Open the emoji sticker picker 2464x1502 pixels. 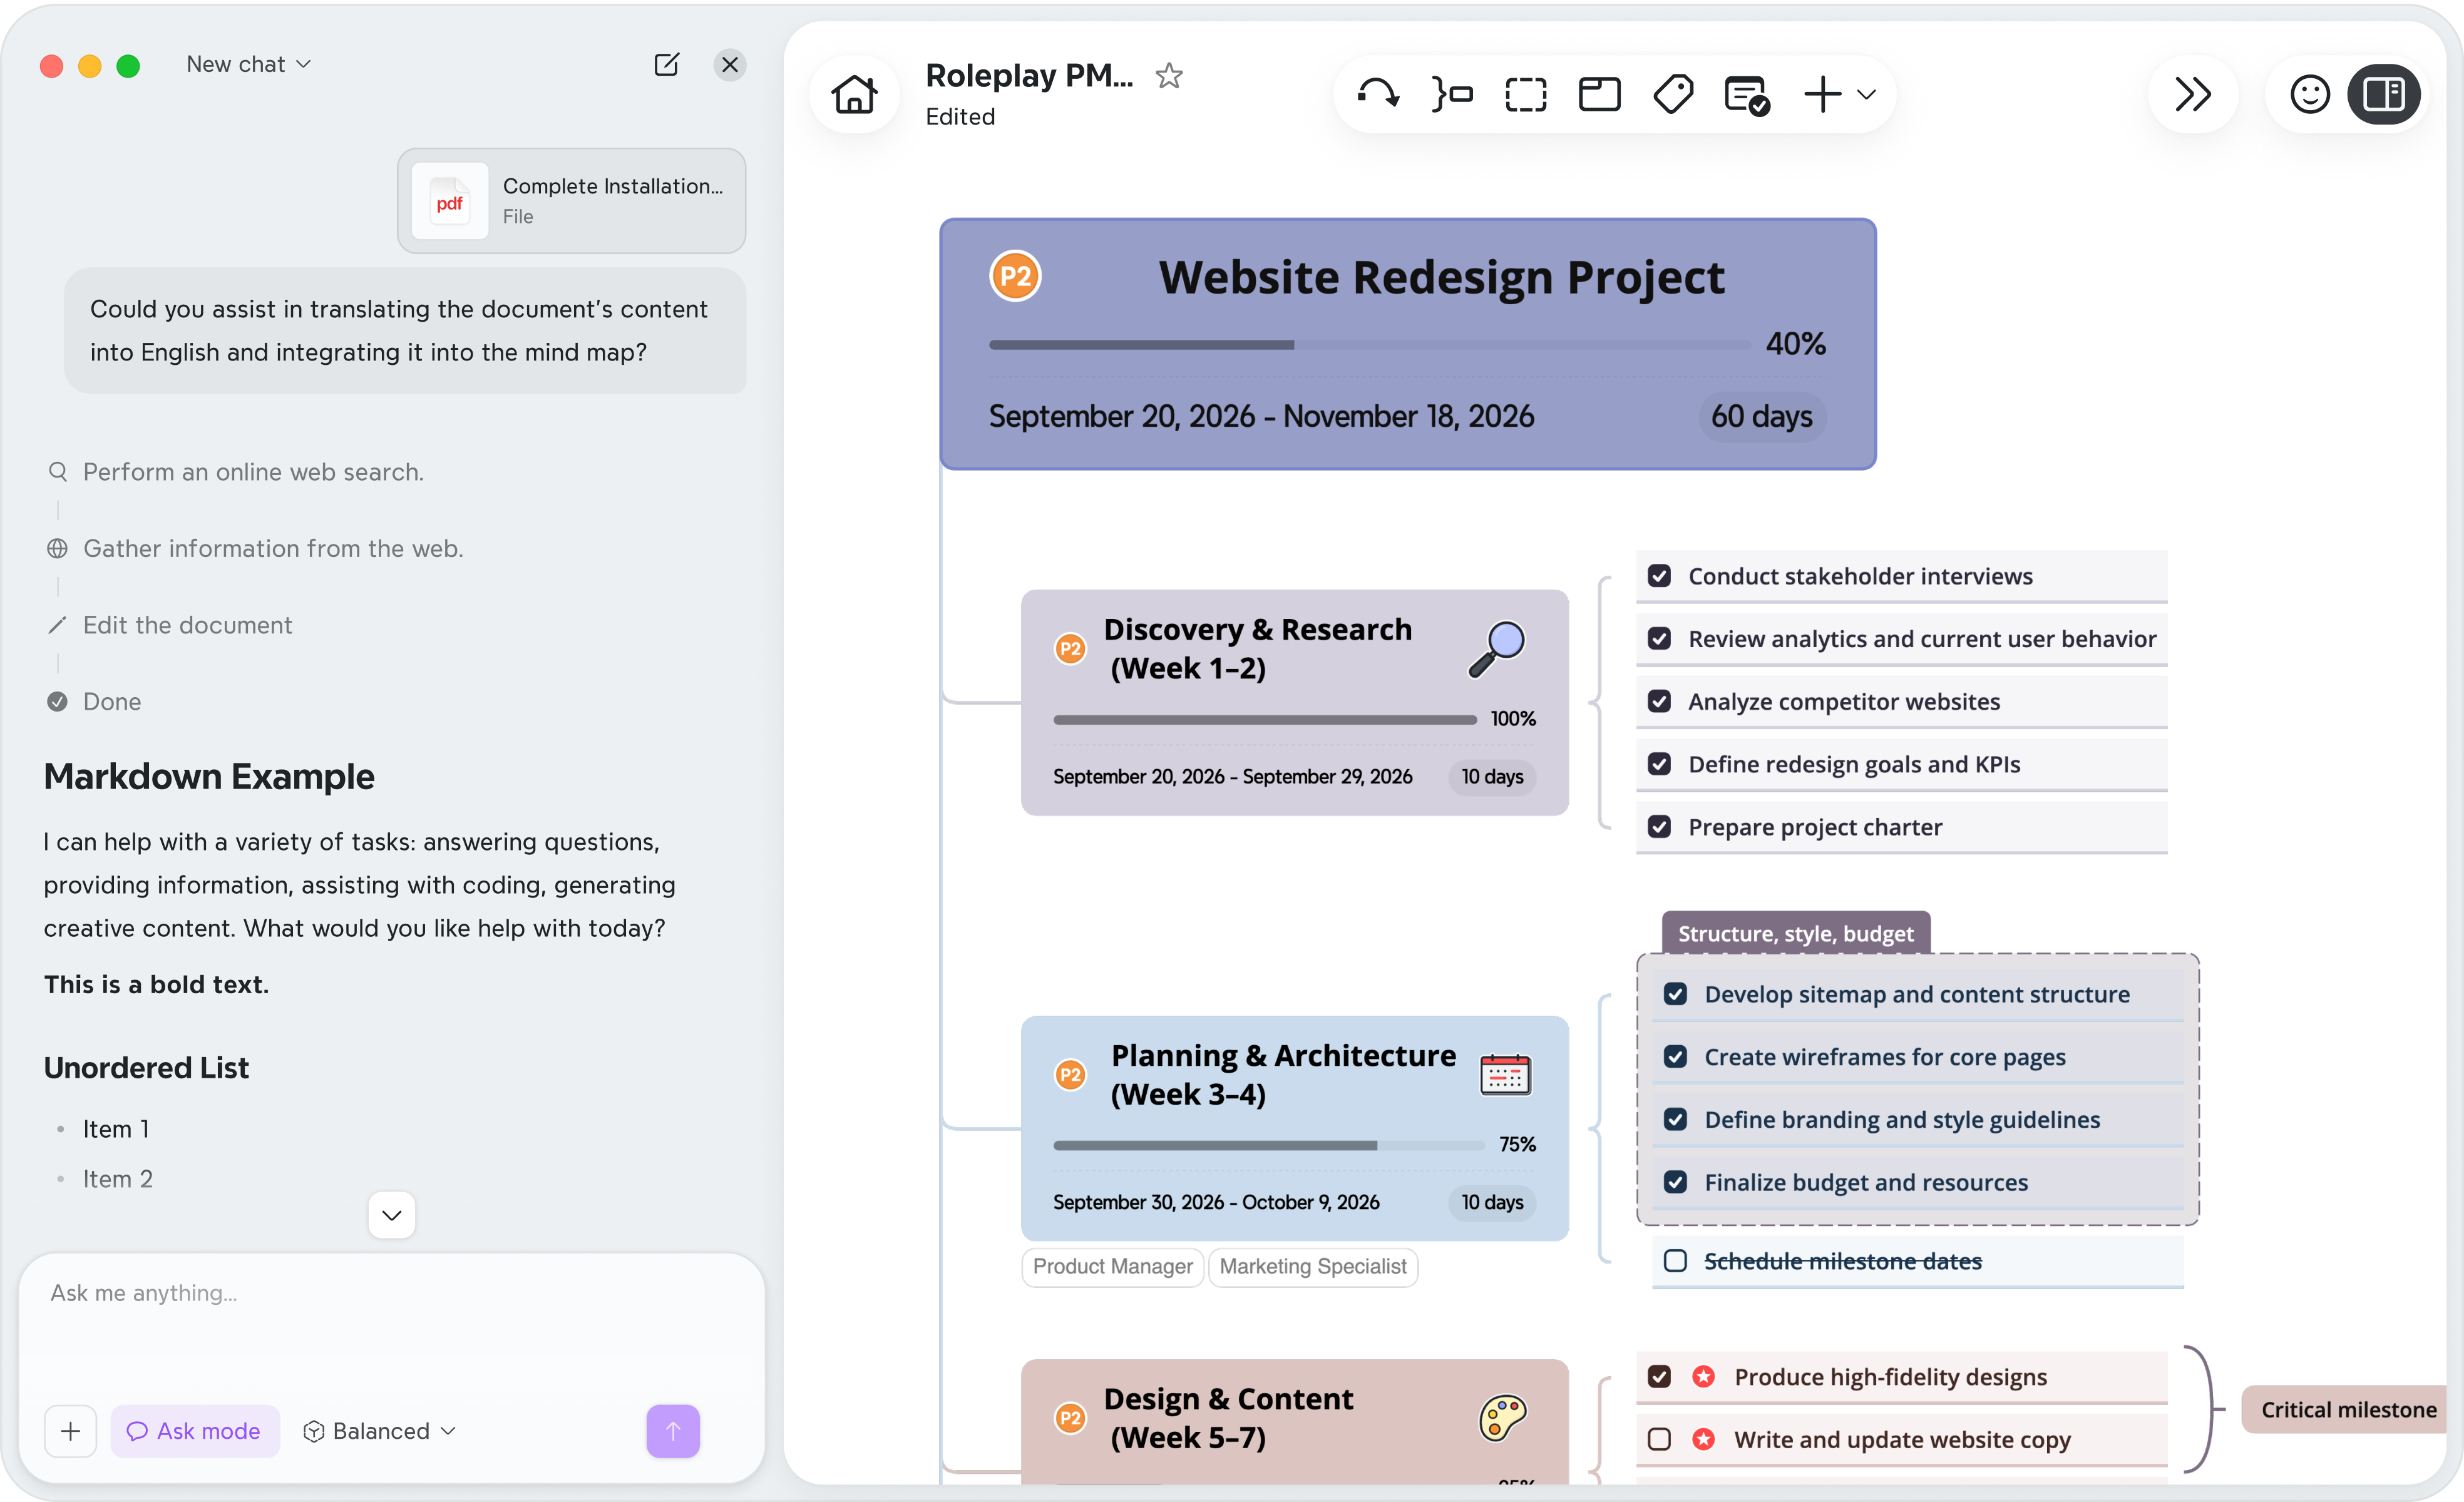coord(2310,94)
